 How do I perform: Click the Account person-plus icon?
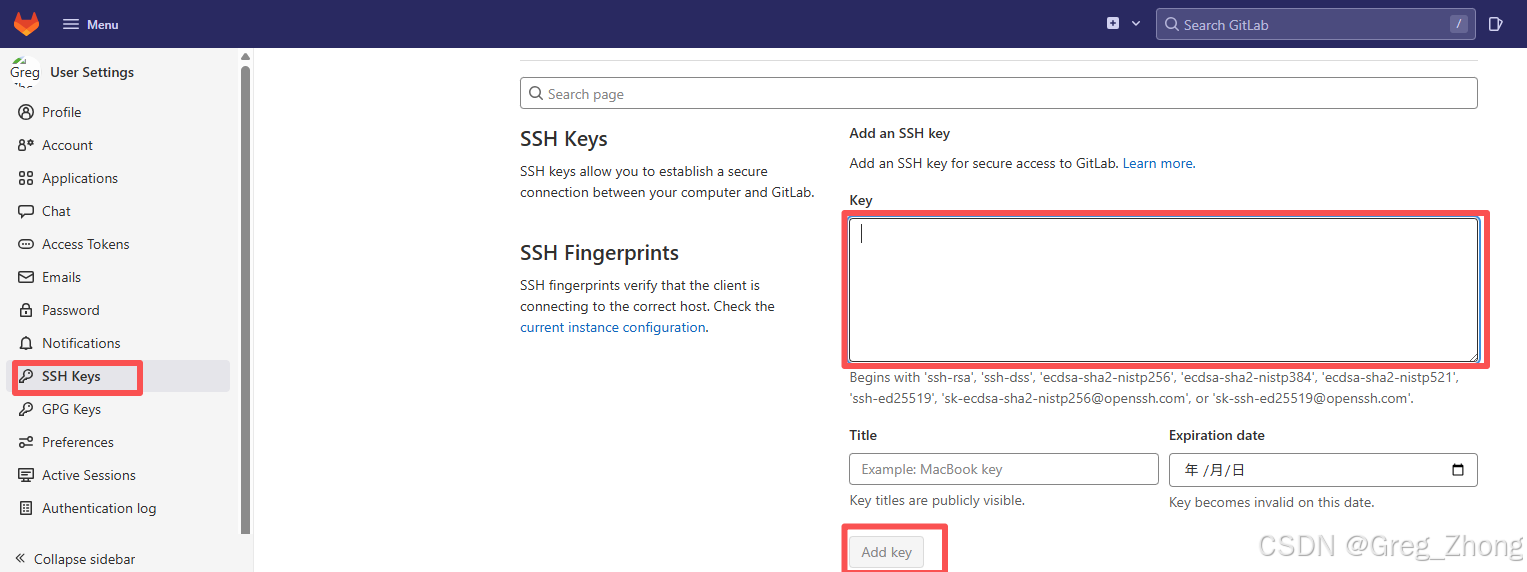(26, 145)
